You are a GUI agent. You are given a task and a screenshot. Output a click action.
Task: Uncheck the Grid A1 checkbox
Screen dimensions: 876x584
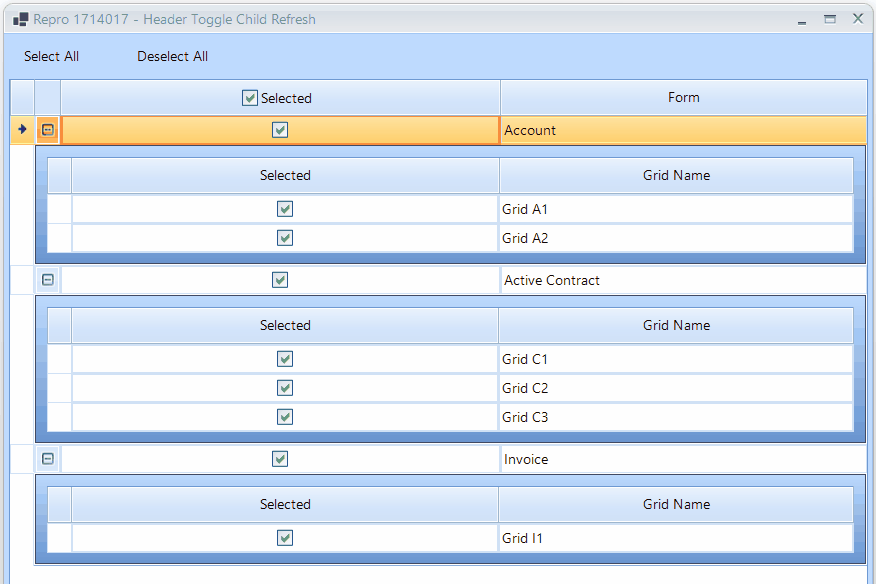(x=285, y=209)
